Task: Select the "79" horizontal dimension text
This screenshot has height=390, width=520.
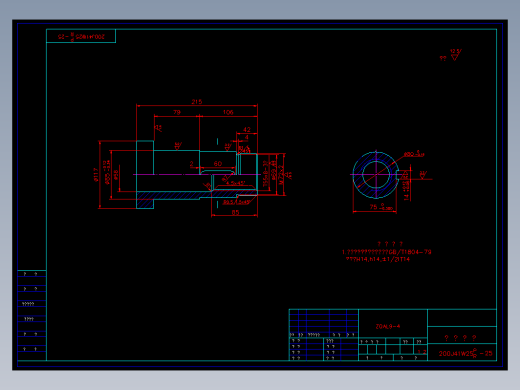Action: 177,112
